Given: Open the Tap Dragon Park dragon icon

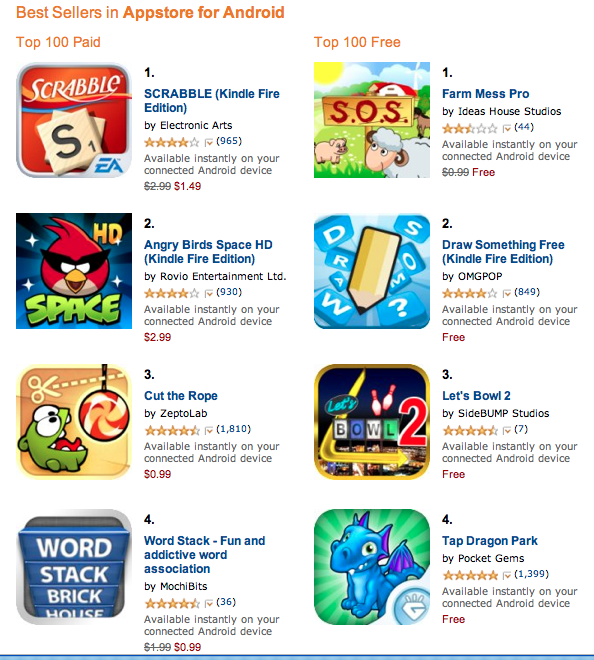Looking at the screenshot, I should coord(372,567).
